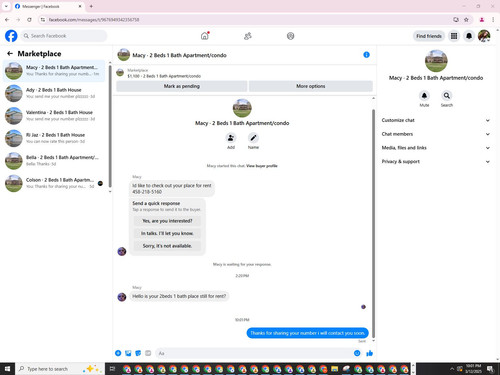The height and width of the screenshot is (375, 500).
Task: Click the large listing thumbnail in right panel
Action: point(436,61)
